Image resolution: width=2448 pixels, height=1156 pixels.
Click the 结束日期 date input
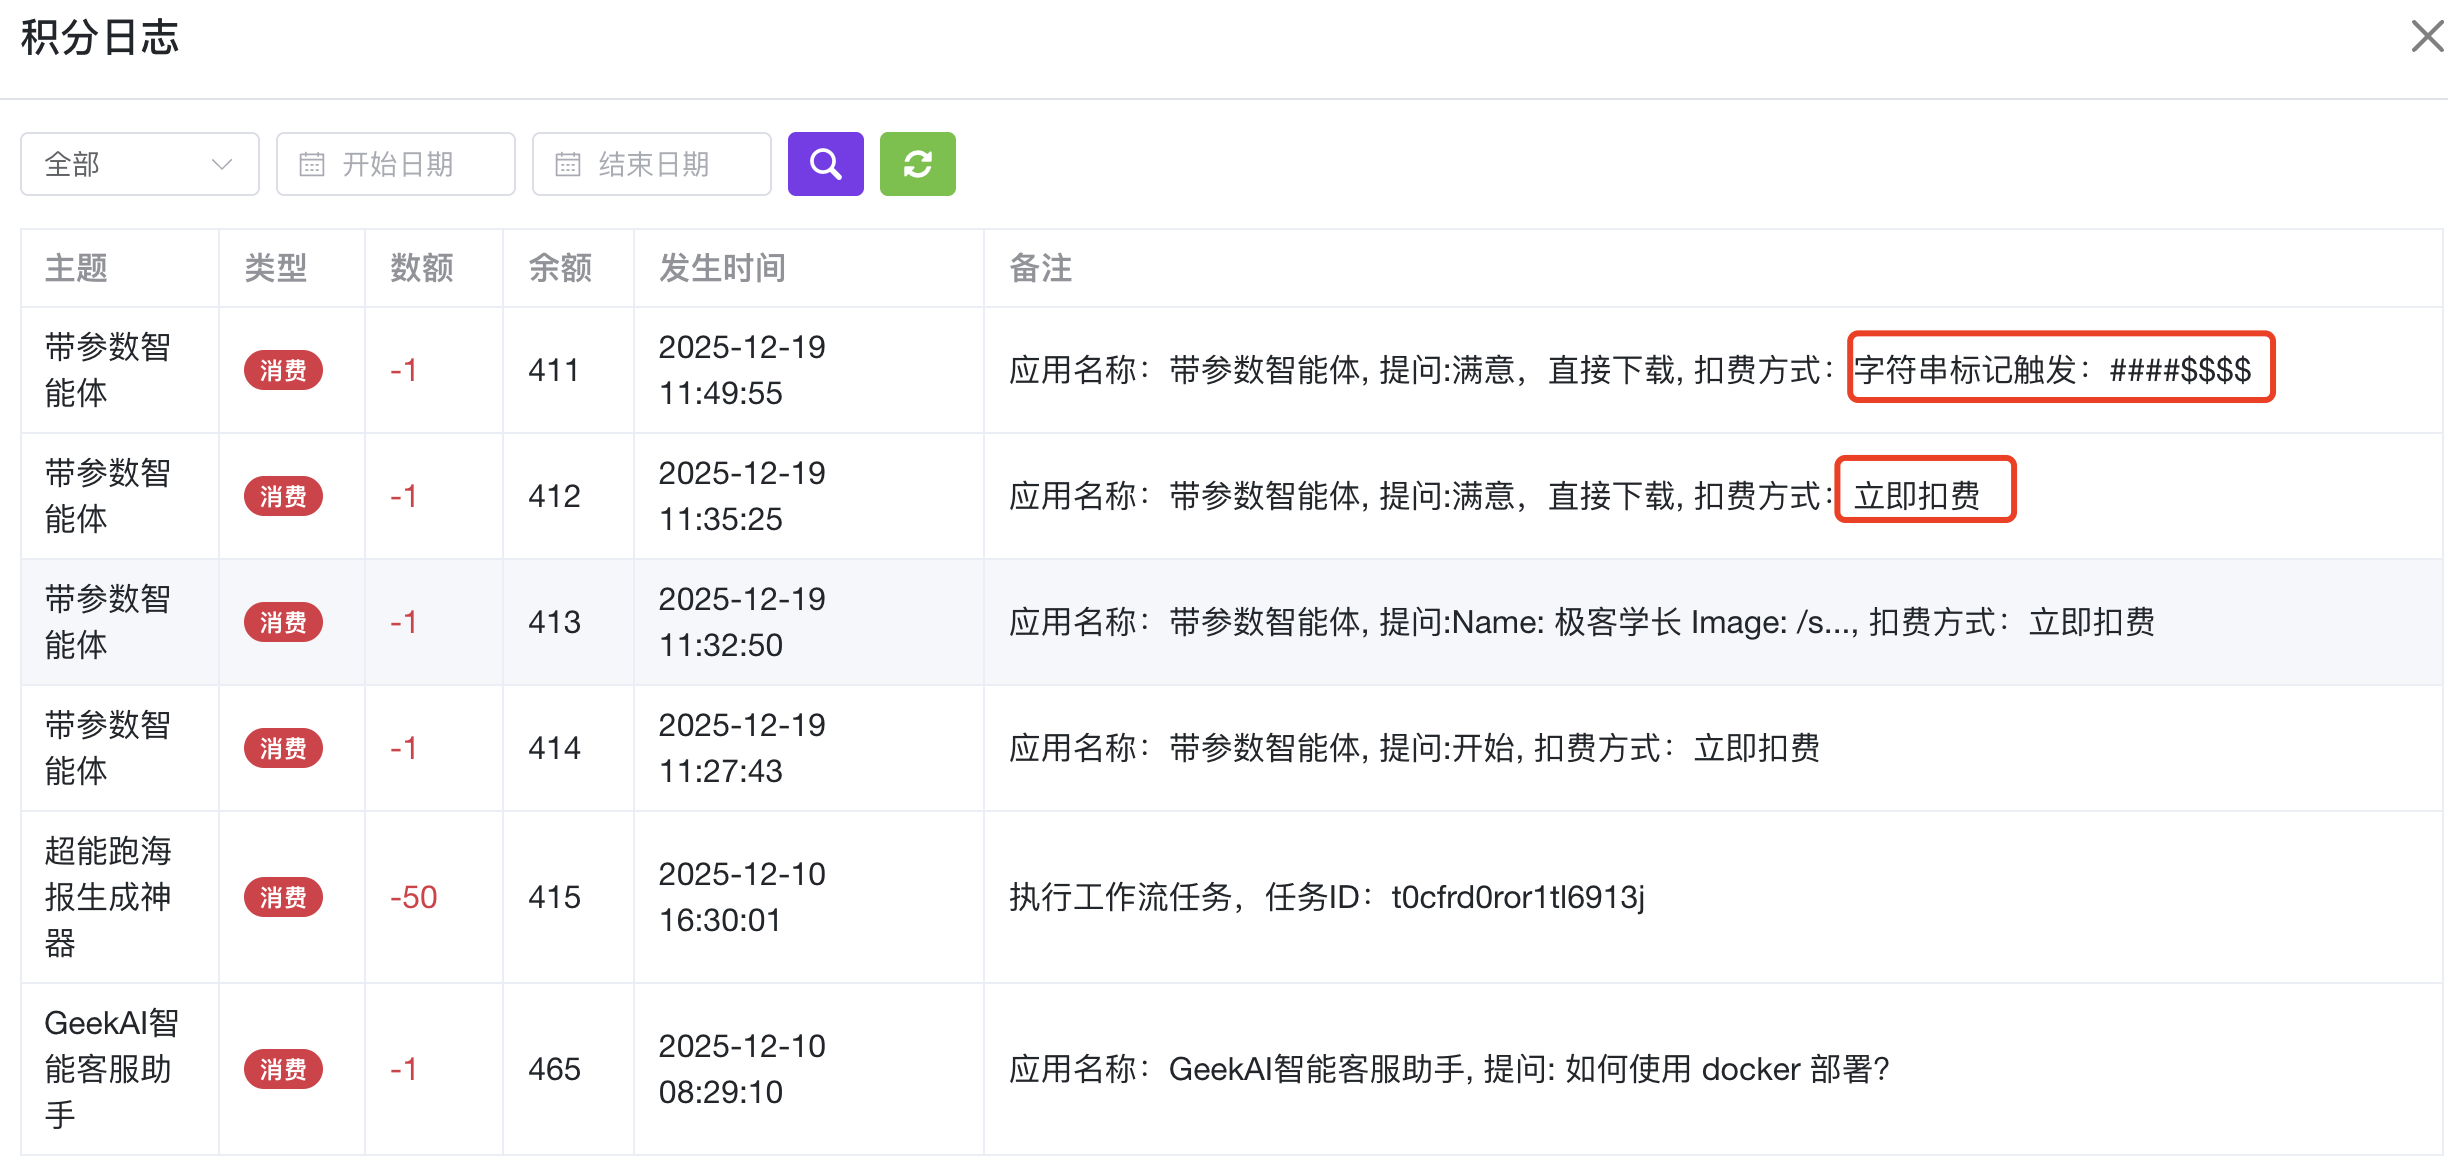654,164
